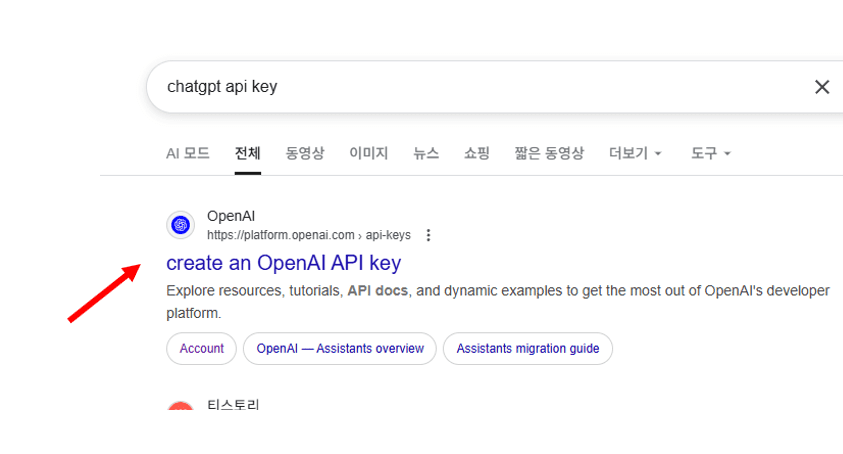This screenshot has width=843, height=454.
Task: Open OpenAI — Assistants overview chip
Action: coord(340,349)
